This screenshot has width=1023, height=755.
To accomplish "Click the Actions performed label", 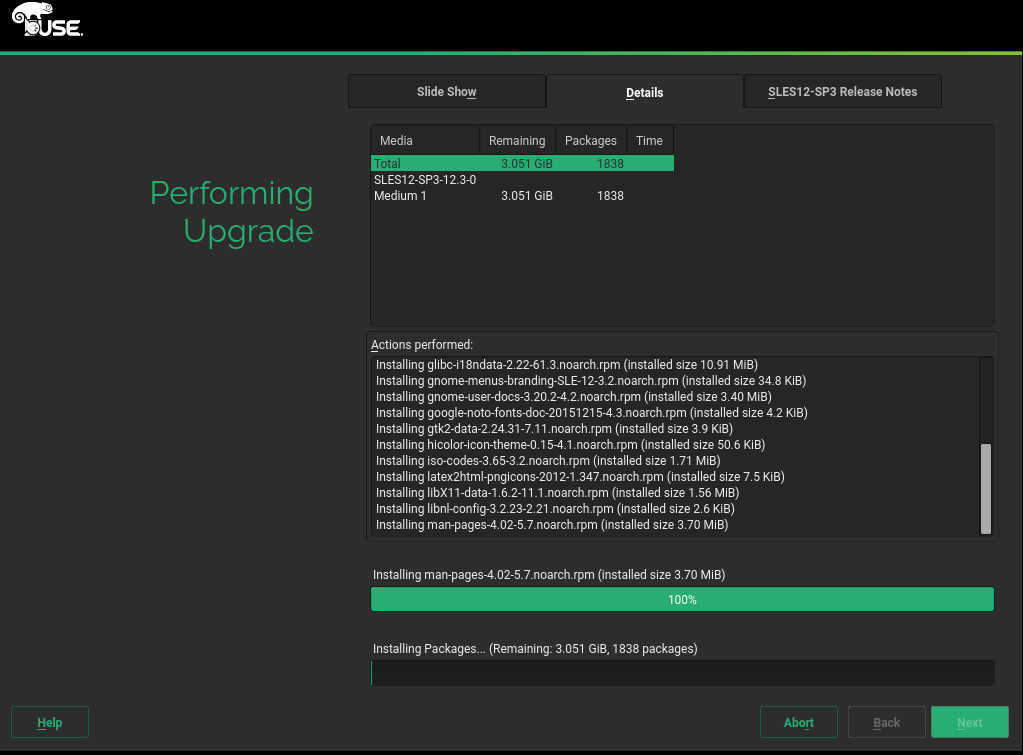I will coord(421,345).
